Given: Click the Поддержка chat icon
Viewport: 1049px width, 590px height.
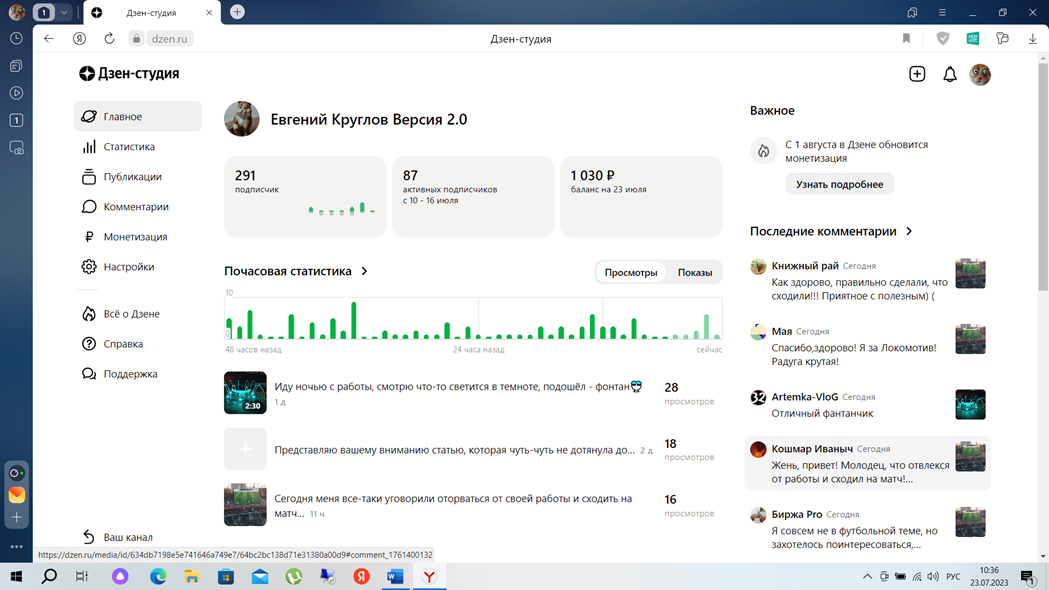Looking at the screenshot, I should [88, 374].
